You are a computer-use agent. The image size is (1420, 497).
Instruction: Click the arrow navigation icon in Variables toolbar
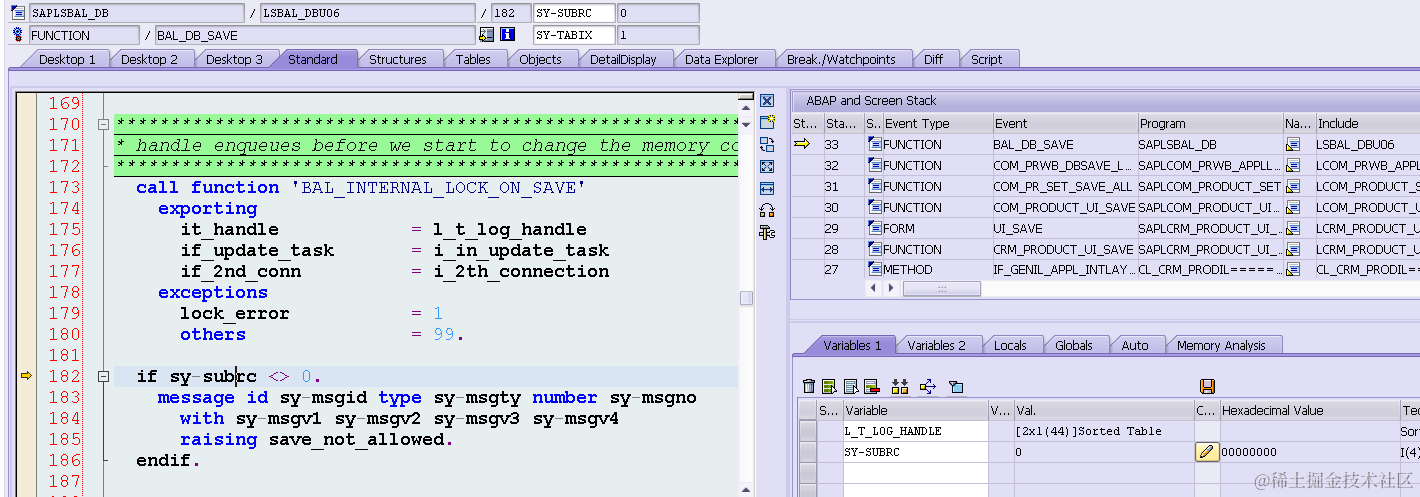click(927, 386)
